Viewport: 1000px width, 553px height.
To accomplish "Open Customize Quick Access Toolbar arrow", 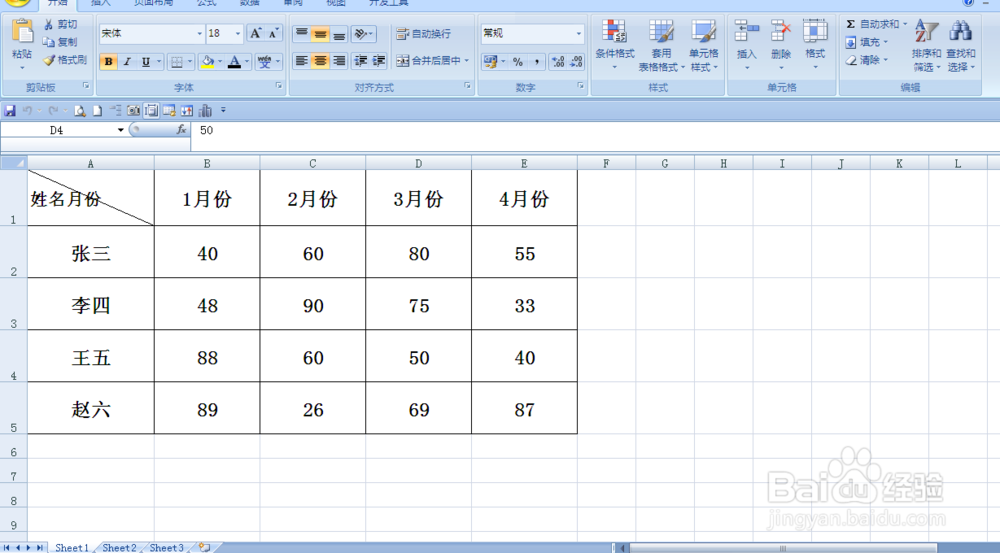I will [x=223, y=110].
